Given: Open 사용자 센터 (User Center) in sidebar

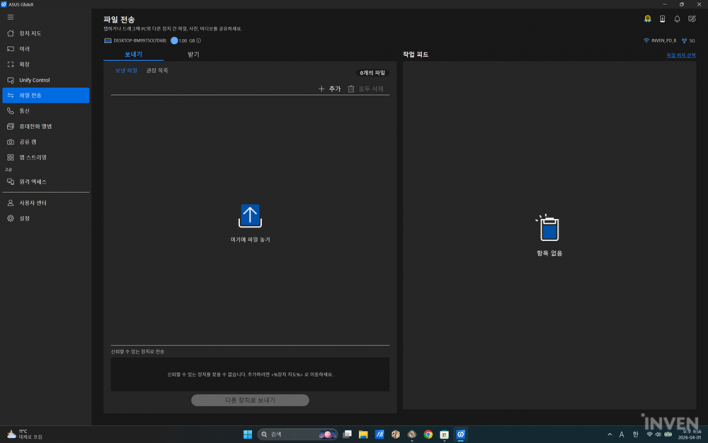Looking at the screenshot, I should [x=33, y=203].
